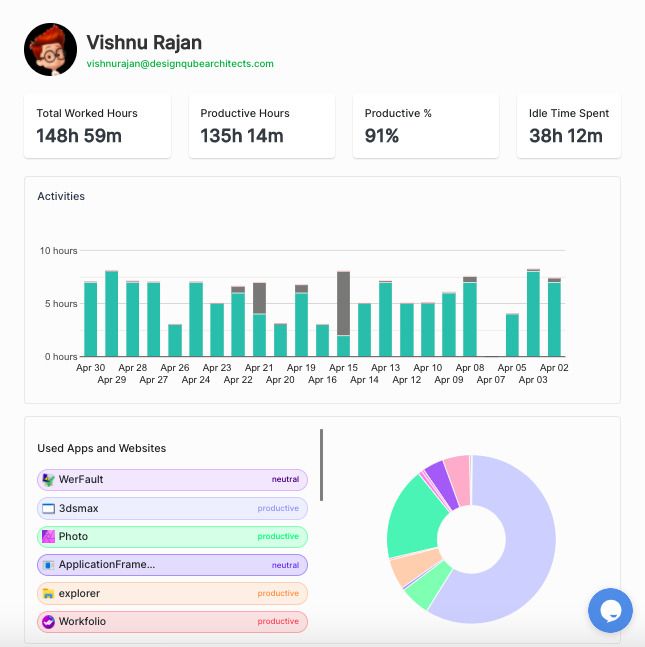Viewport: 645px width, 647px height.
Task: Click the neutral tag on WerFault
Action: click(x=285, y=479)
